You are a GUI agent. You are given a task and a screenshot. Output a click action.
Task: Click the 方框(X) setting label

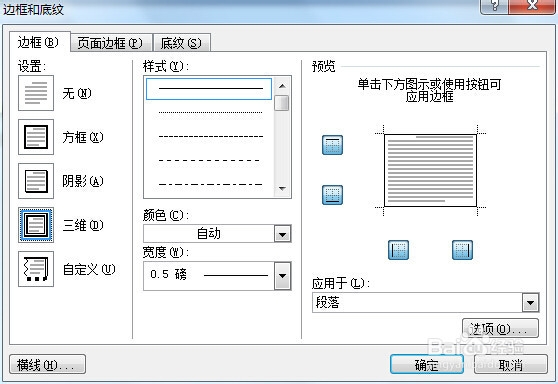83,137
